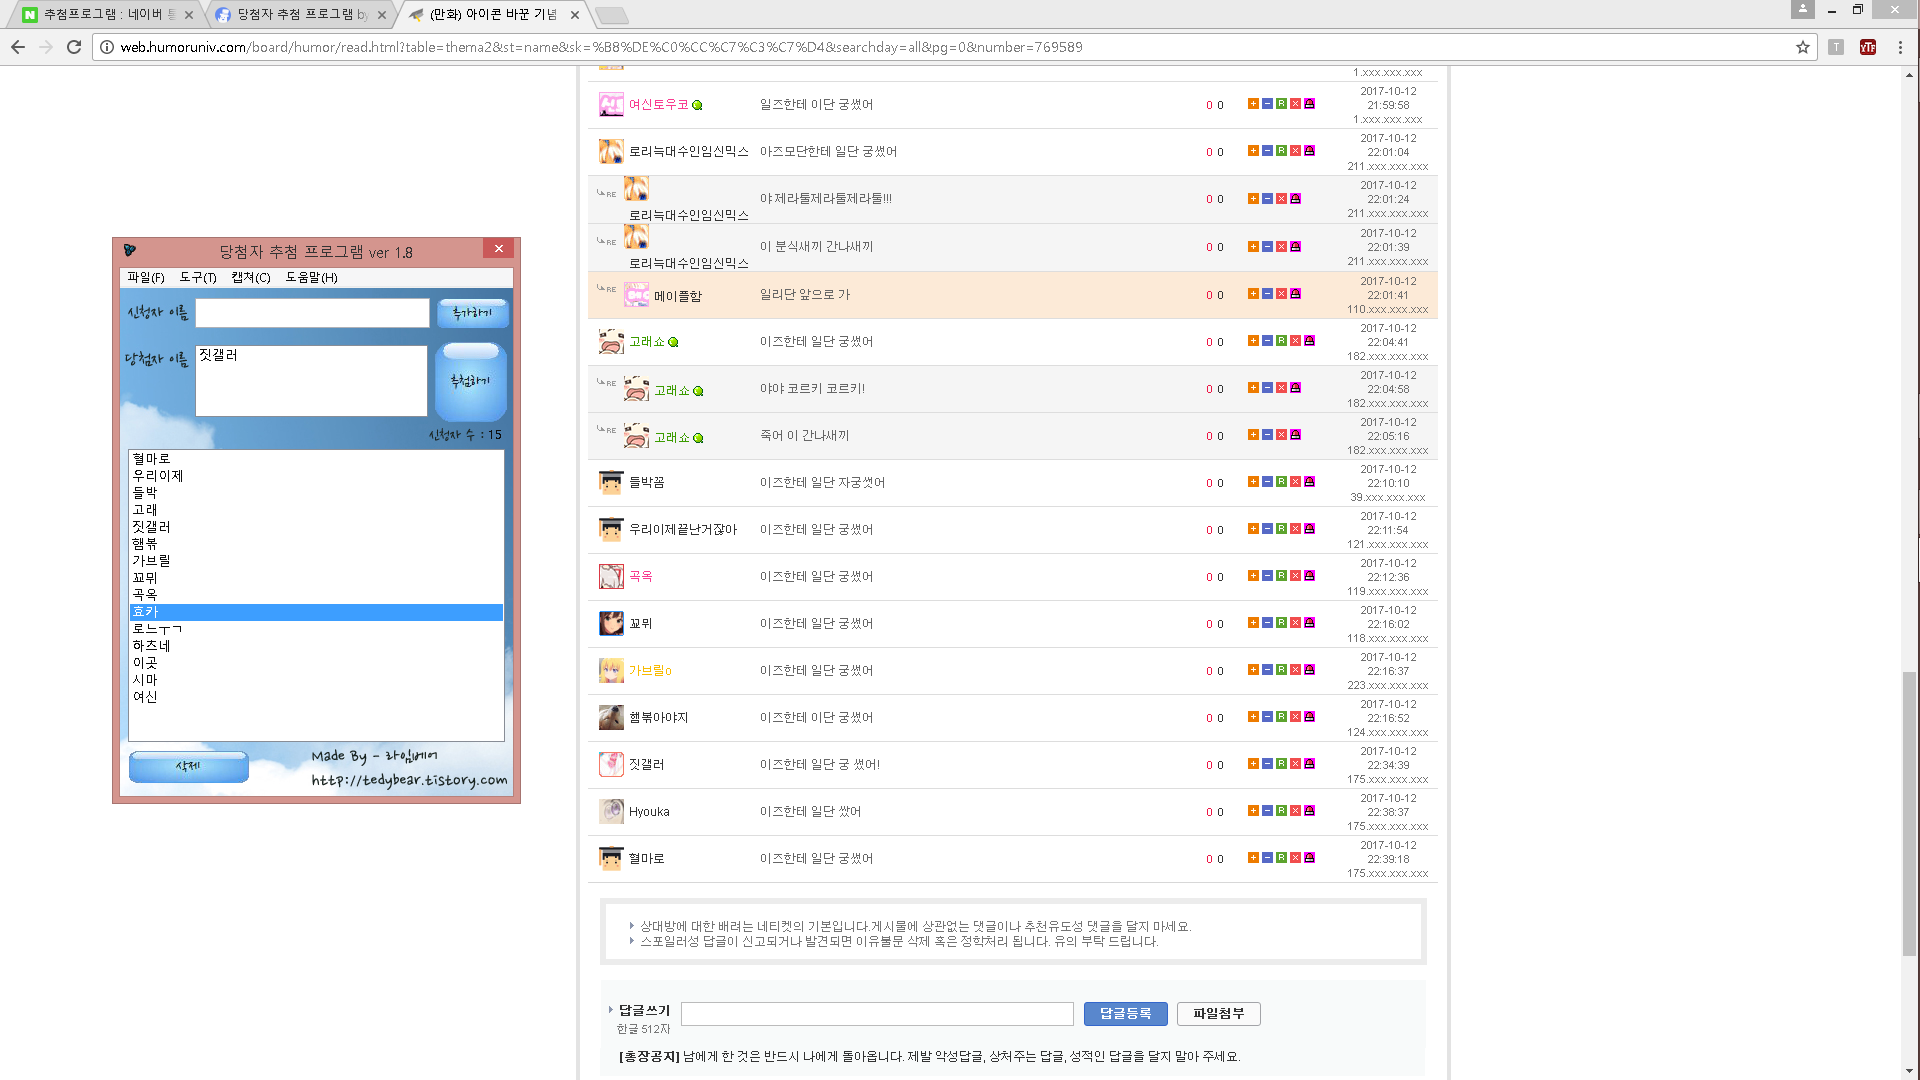Bookmark this page with star icon
The image size is (1920, 1080).
tap(1802, 47)
